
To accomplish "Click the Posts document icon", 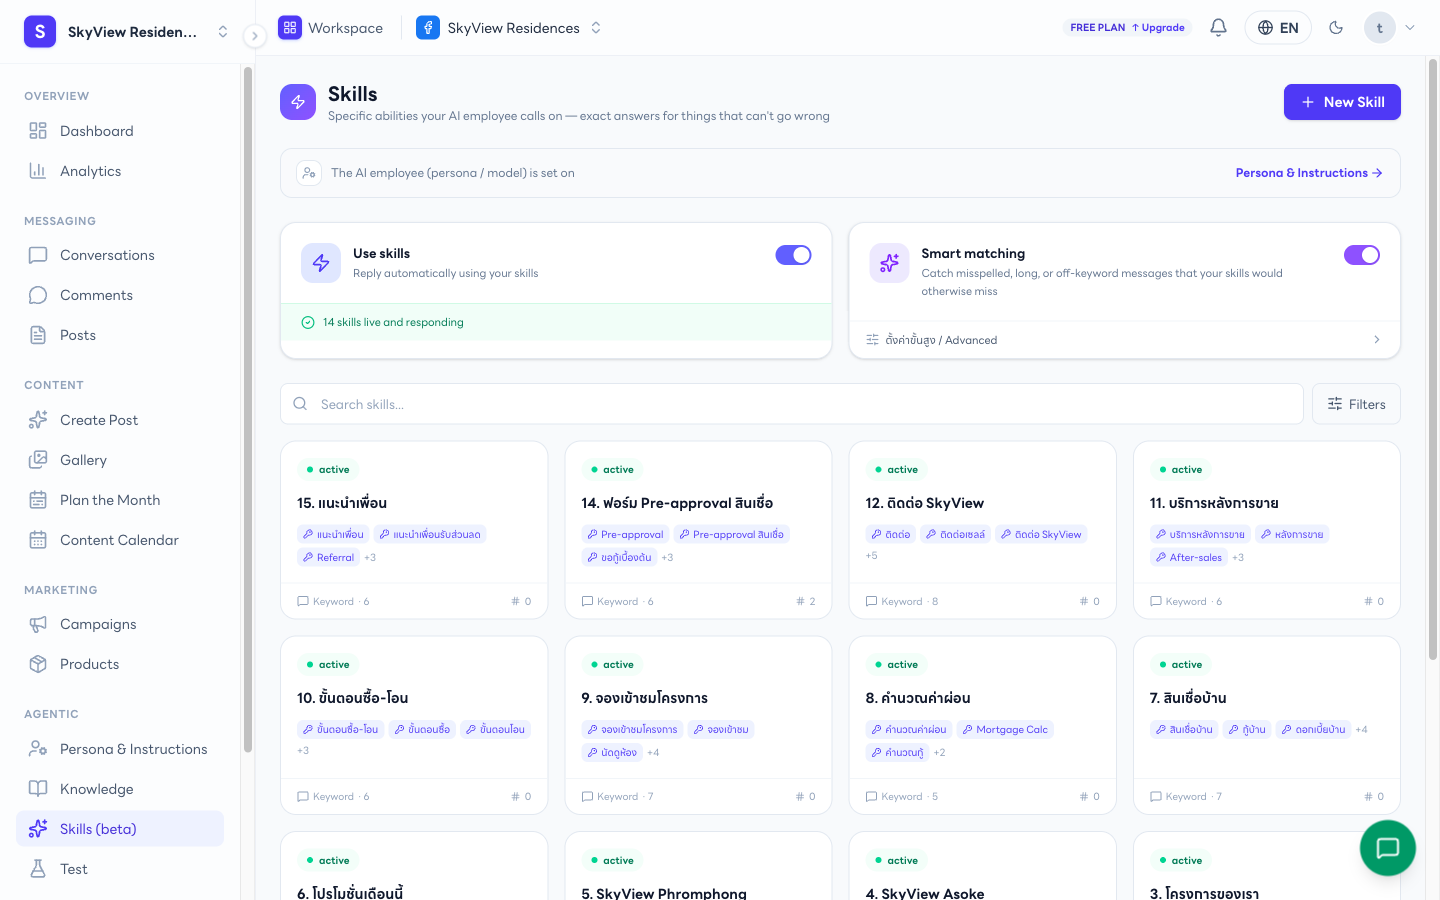I will pos(38,335).
